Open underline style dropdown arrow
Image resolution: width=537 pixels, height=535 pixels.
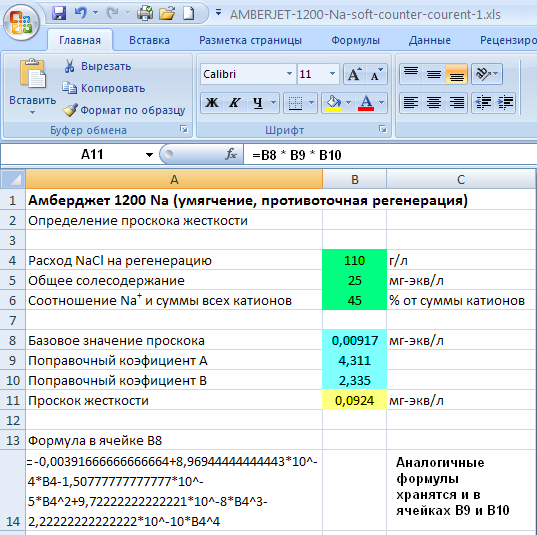tap(273, 103)
